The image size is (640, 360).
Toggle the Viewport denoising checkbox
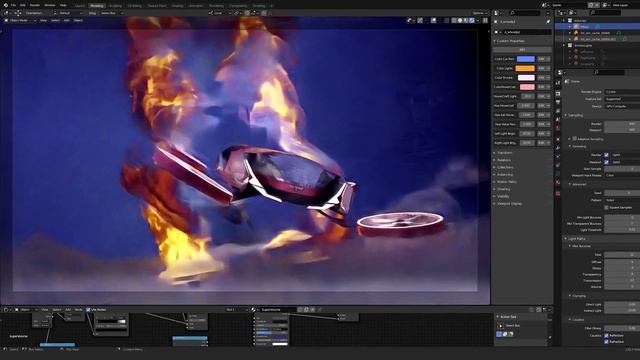coord(606,162)
